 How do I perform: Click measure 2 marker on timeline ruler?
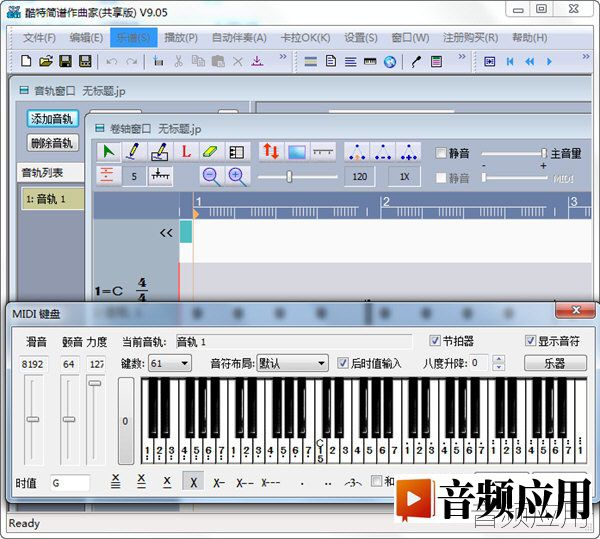click(x=386, y=202)
